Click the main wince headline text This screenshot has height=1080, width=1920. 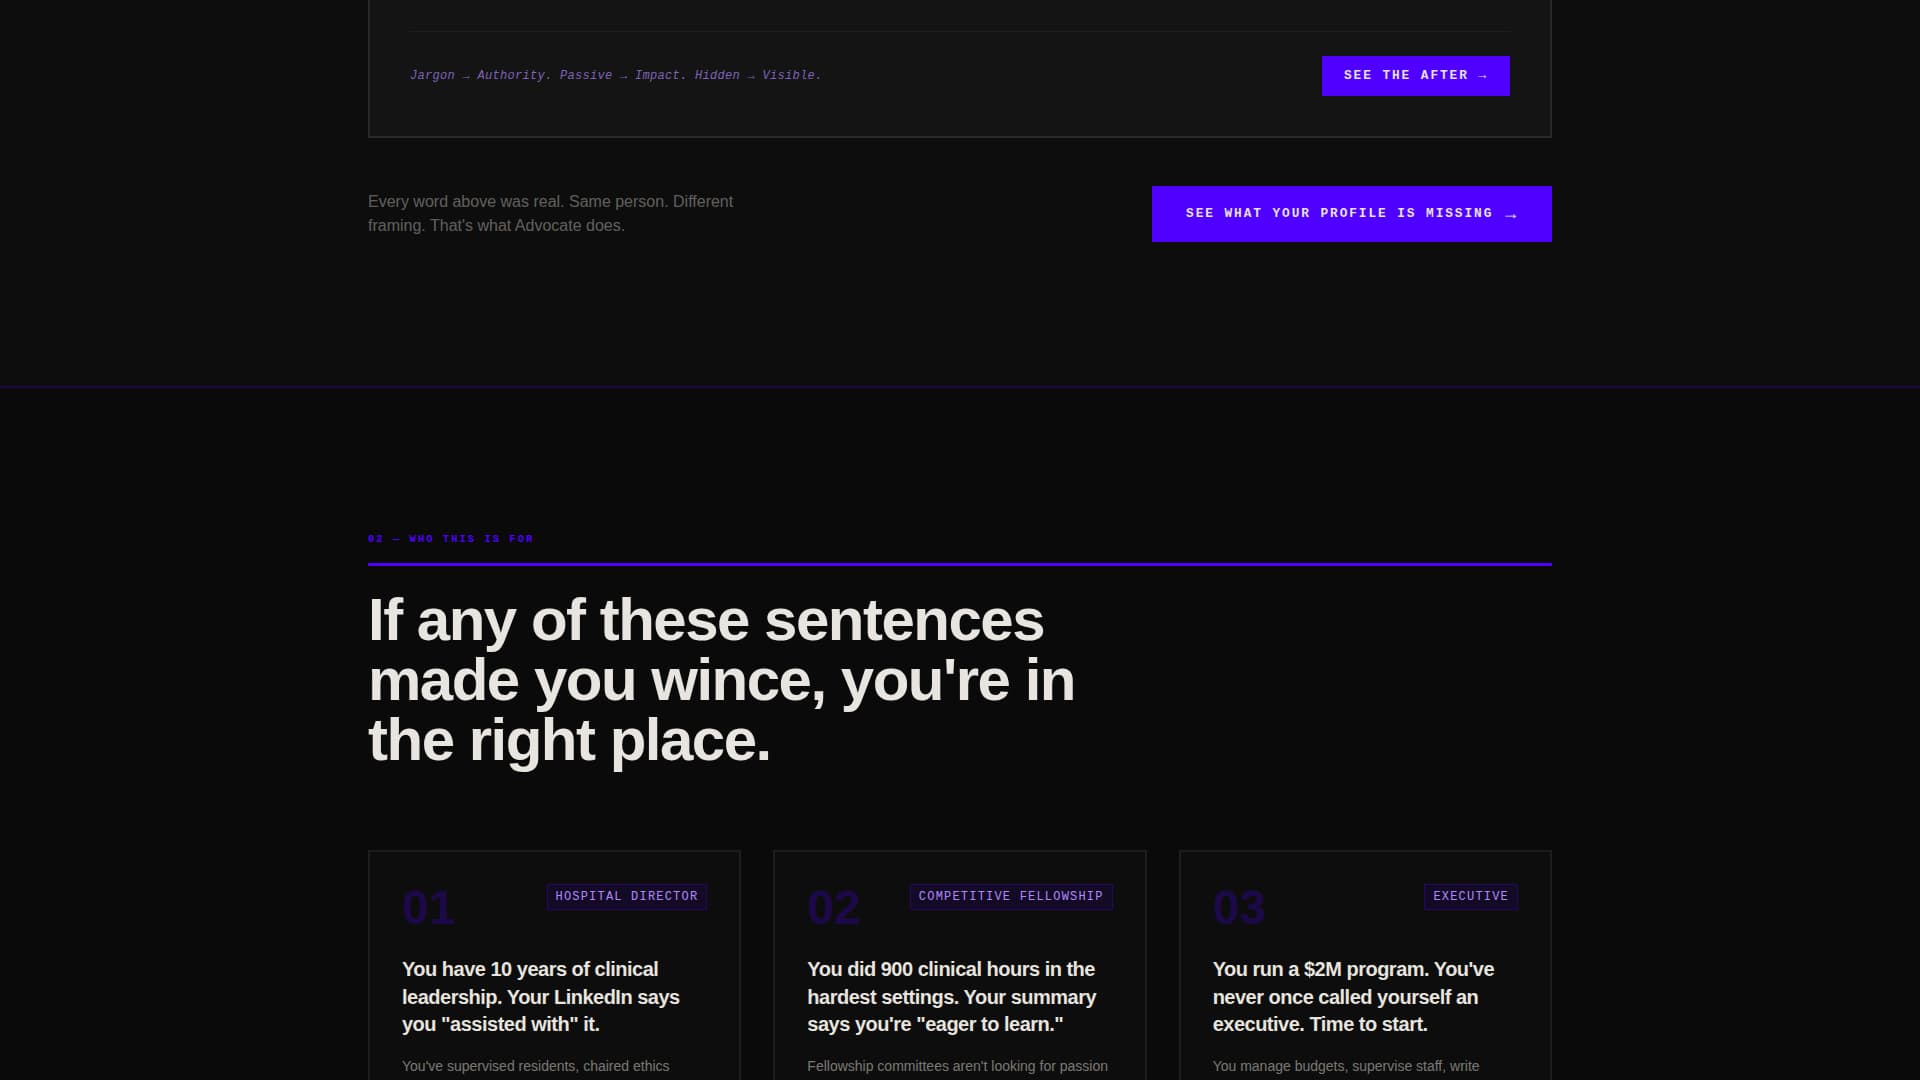tap(722, 680)
